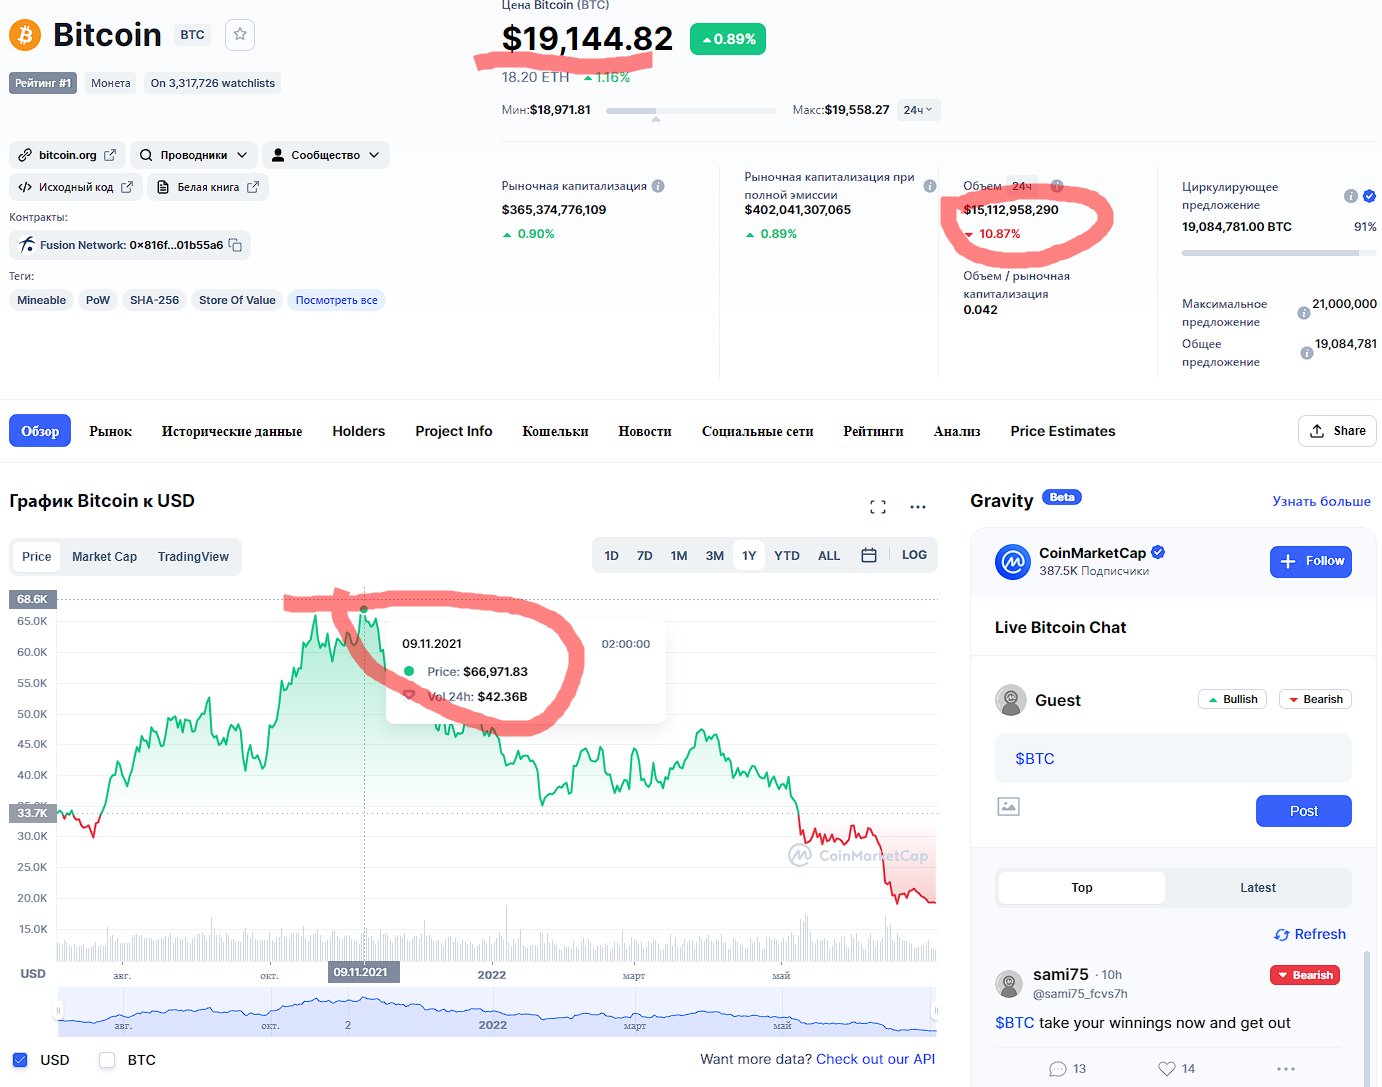Image resolution: width=1382 pixels, height=1087 pixels.
Task: Enable the BTC currency checkbox
Action: pyautogui.click(x=107, y=1060)
